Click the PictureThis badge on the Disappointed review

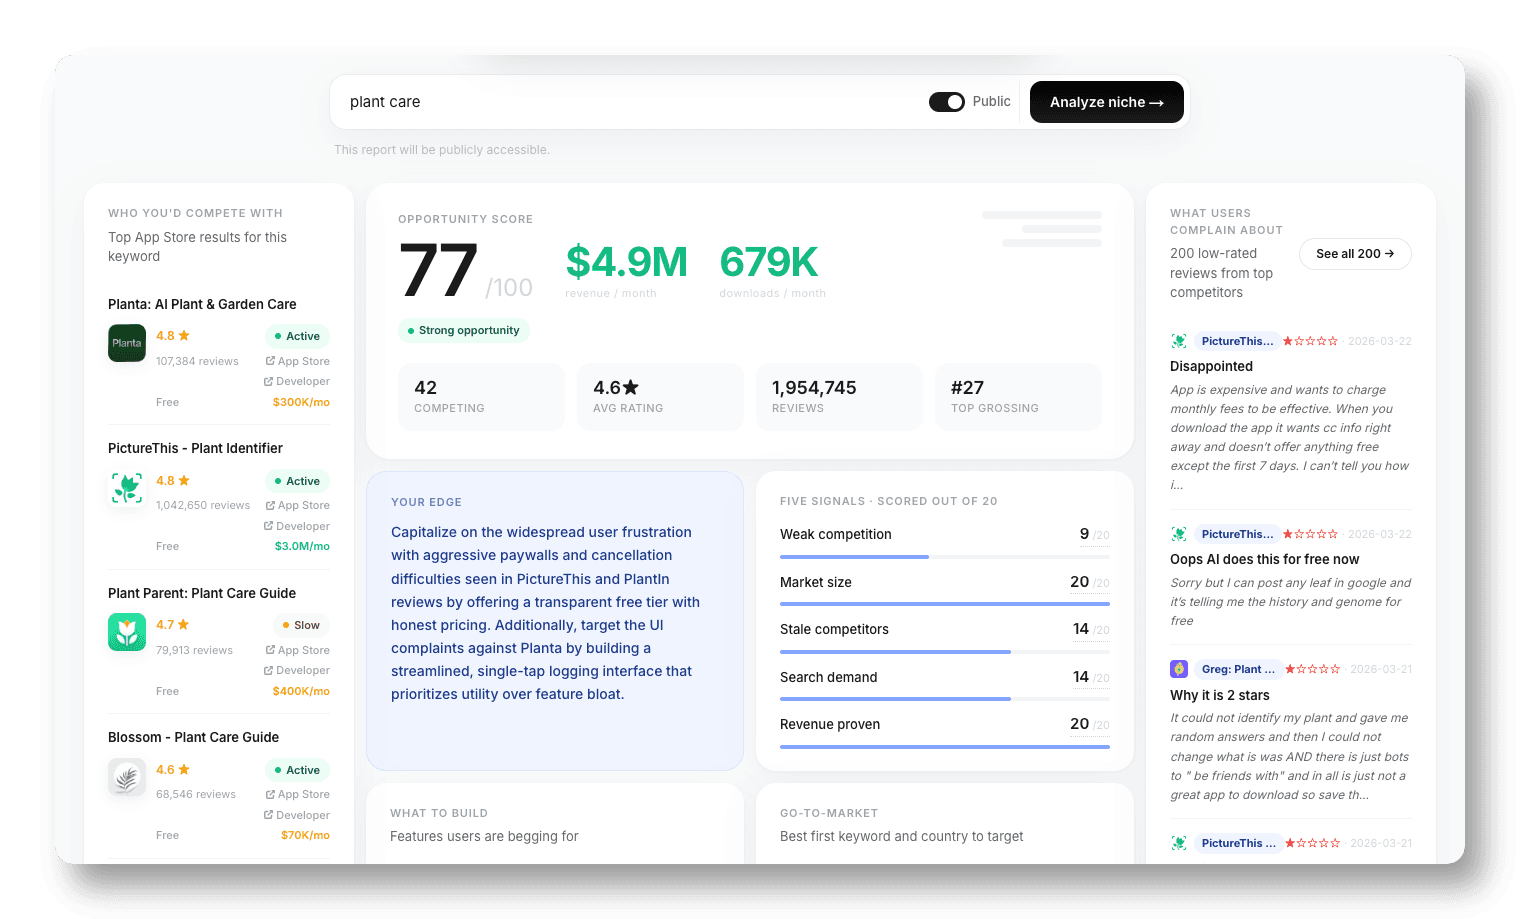point(1237,341)
